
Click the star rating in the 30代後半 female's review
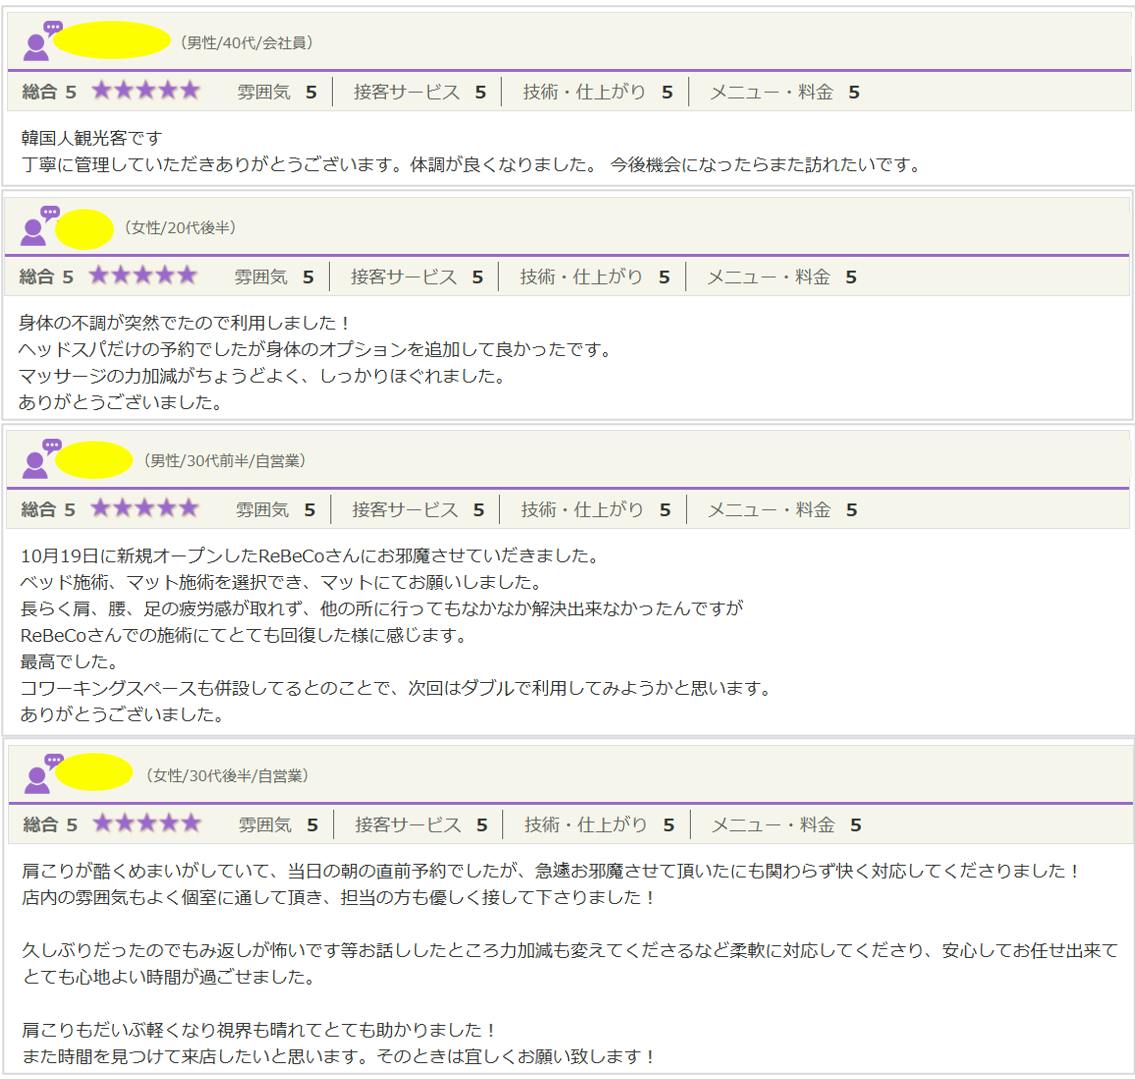[x=147, y=824]
